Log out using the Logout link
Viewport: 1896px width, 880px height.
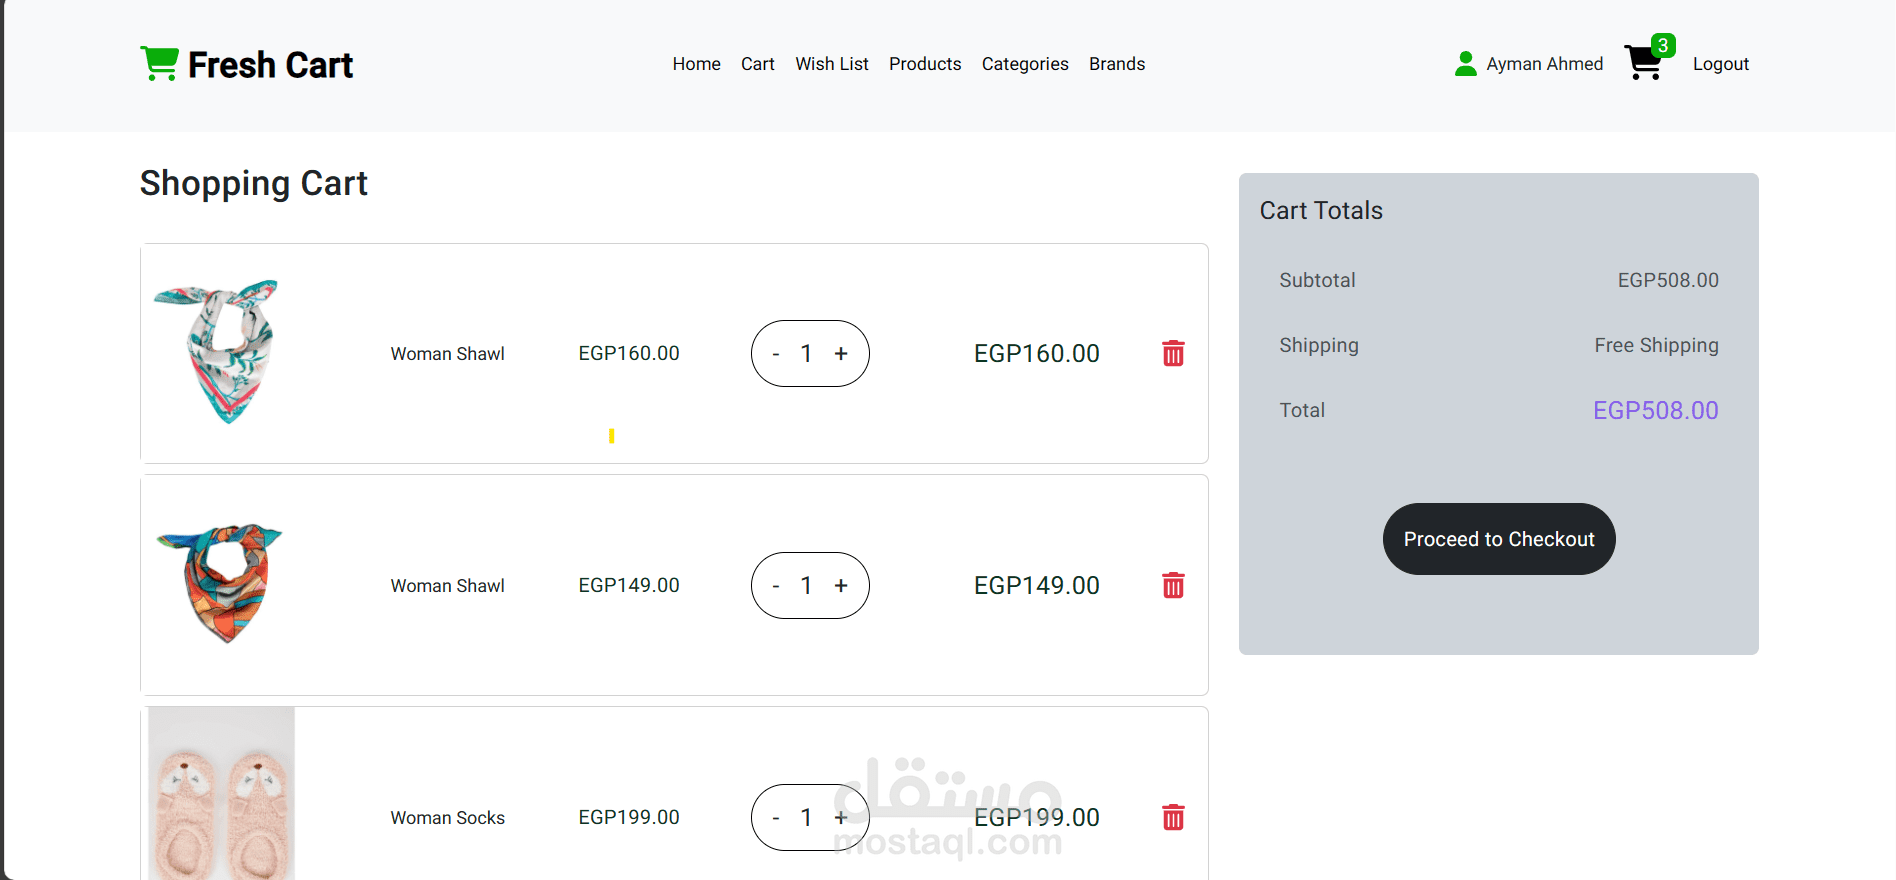(x=1721, y=64)
